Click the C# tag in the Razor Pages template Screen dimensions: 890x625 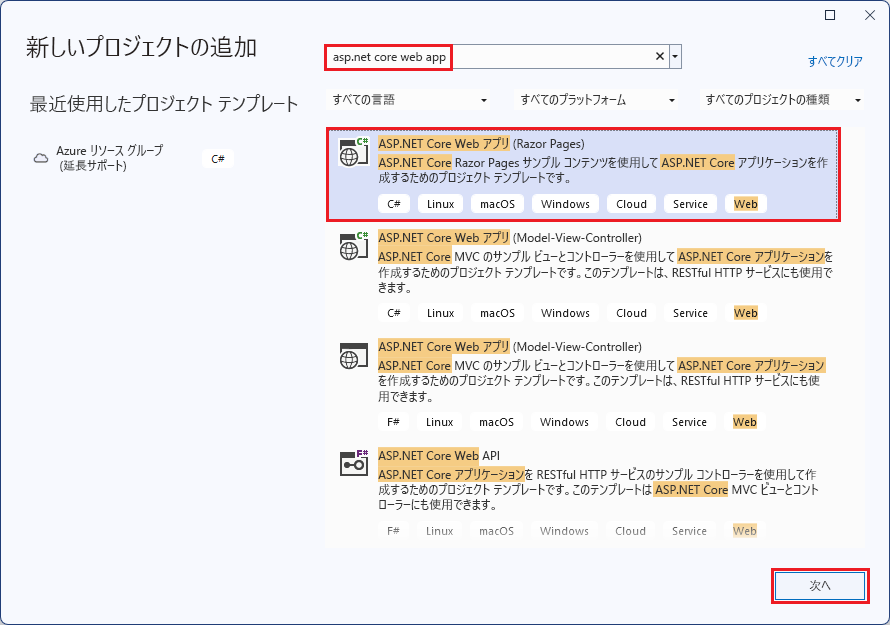393,204
